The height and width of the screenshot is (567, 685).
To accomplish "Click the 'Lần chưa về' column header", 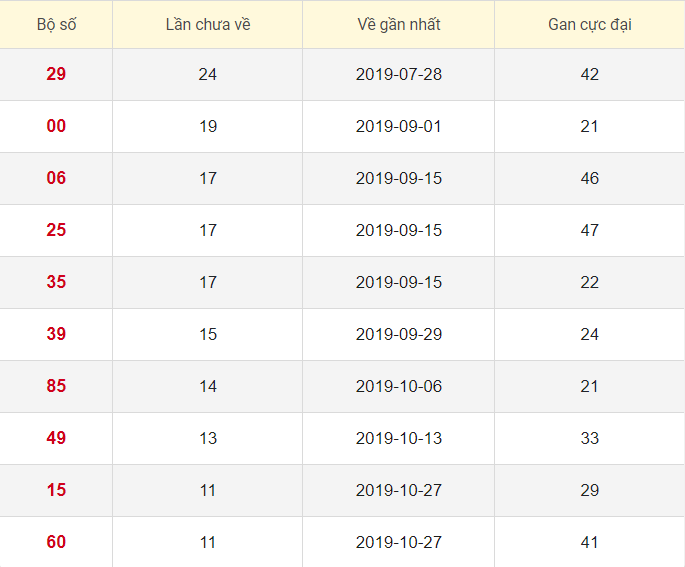I will click(208, 24).
